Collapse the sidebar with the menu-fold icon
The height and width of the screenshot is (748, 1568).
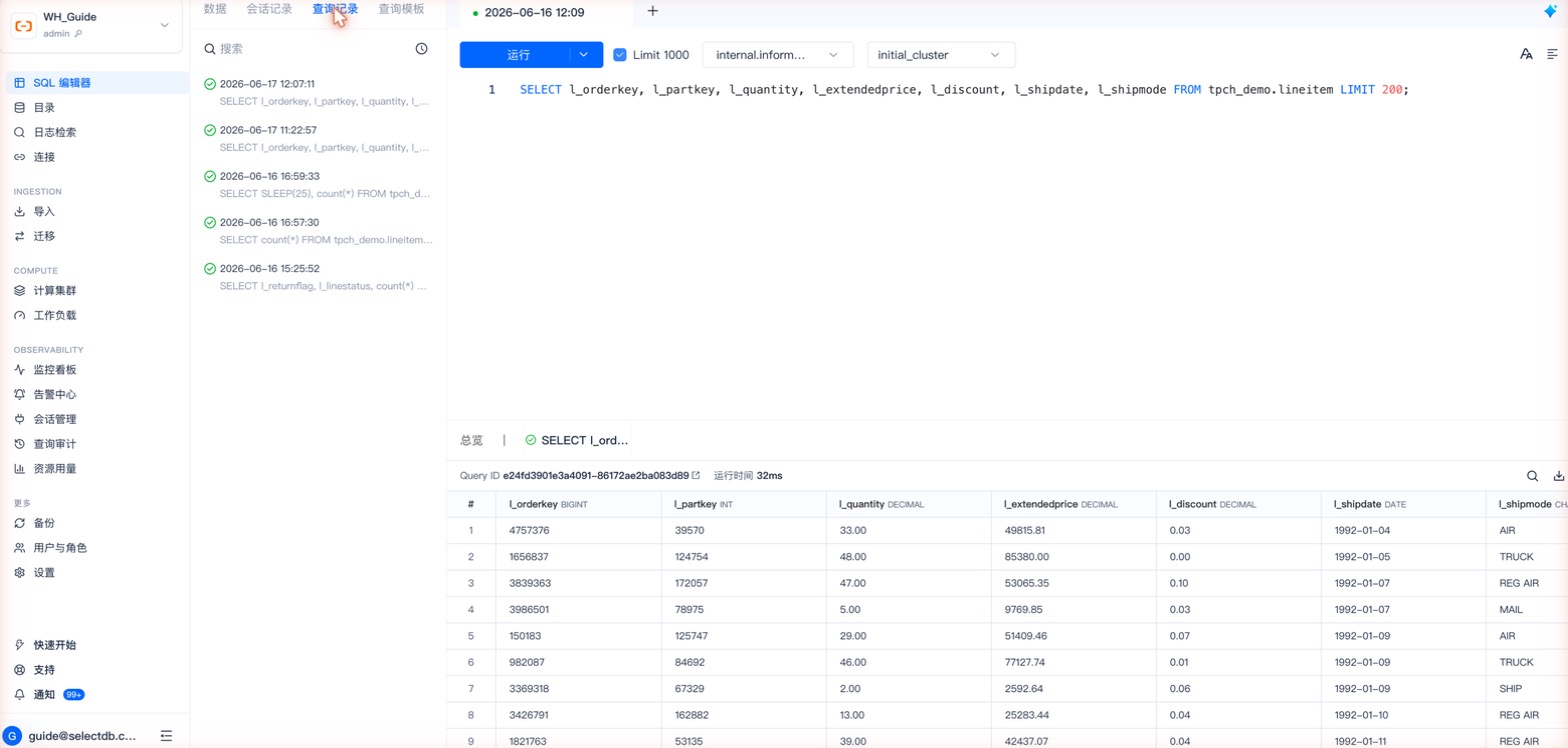(166, 735)
